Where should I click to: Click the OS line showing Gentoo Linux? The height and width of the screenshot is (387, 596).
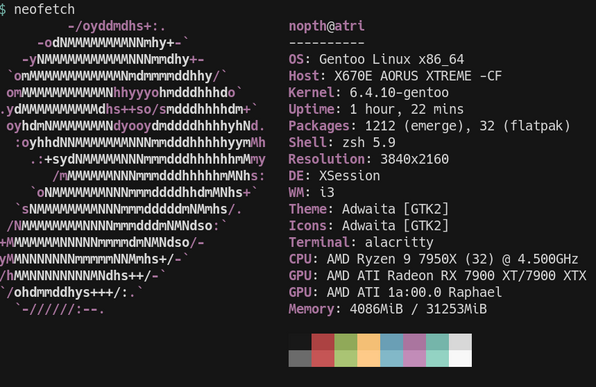[x=376, y=59]
